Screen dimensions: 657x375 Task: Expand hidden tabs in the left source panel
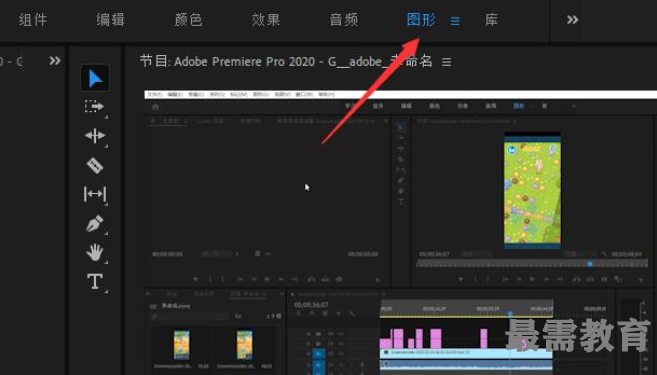click(x=55, y=61)
